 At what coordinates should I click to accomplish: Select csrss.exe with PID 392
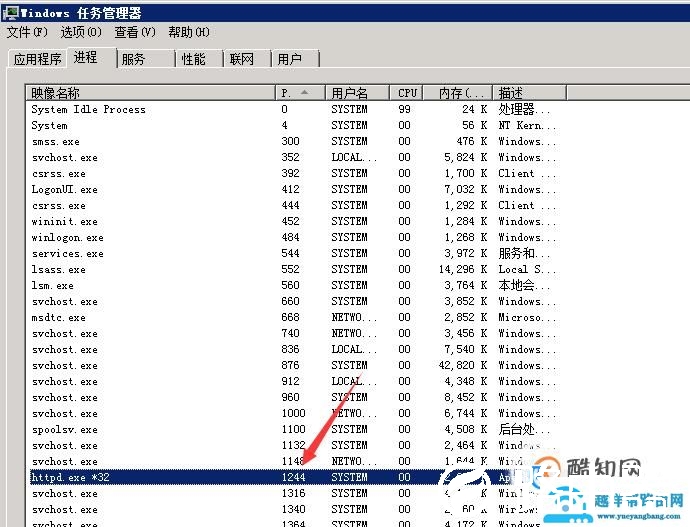tap(295, 173)
